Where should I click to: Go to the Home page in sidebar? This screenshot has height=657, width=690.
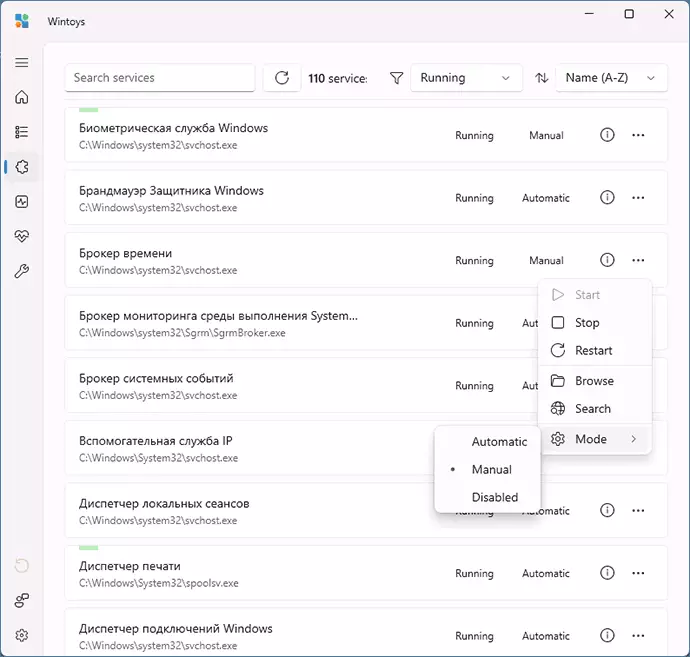pyautogui.click(x=22, y=97)
